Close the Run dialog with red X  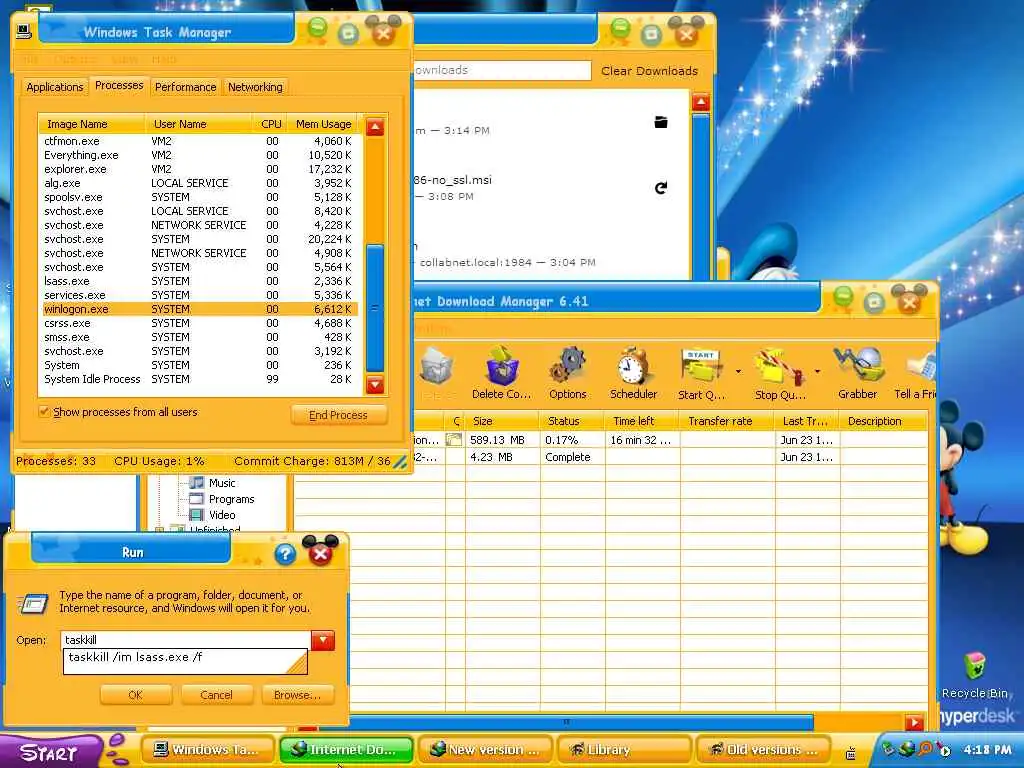[x=320, y=552]
